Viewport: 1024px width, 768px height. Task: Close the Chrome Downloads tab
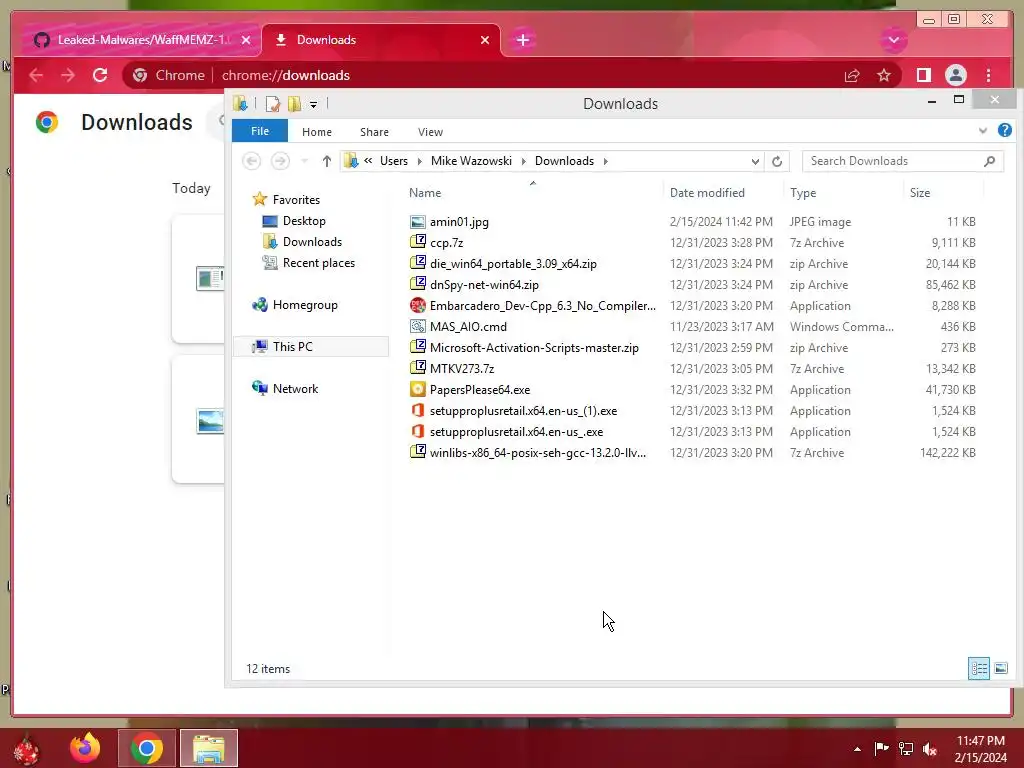(485, 40)
